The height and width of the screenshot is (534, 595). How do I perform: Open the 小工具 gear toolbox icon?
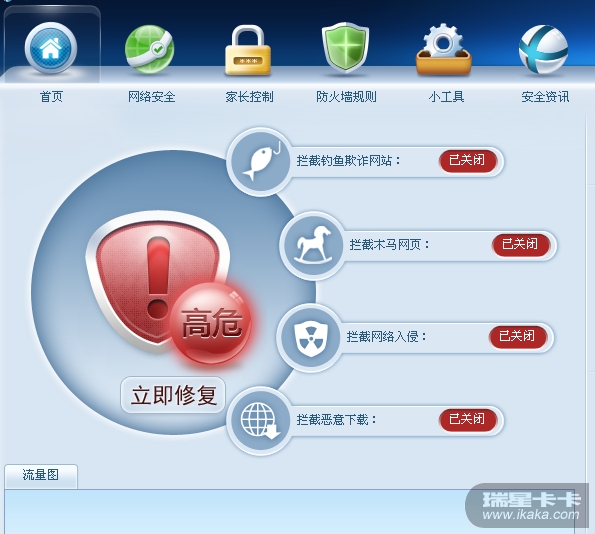point(444,50)
